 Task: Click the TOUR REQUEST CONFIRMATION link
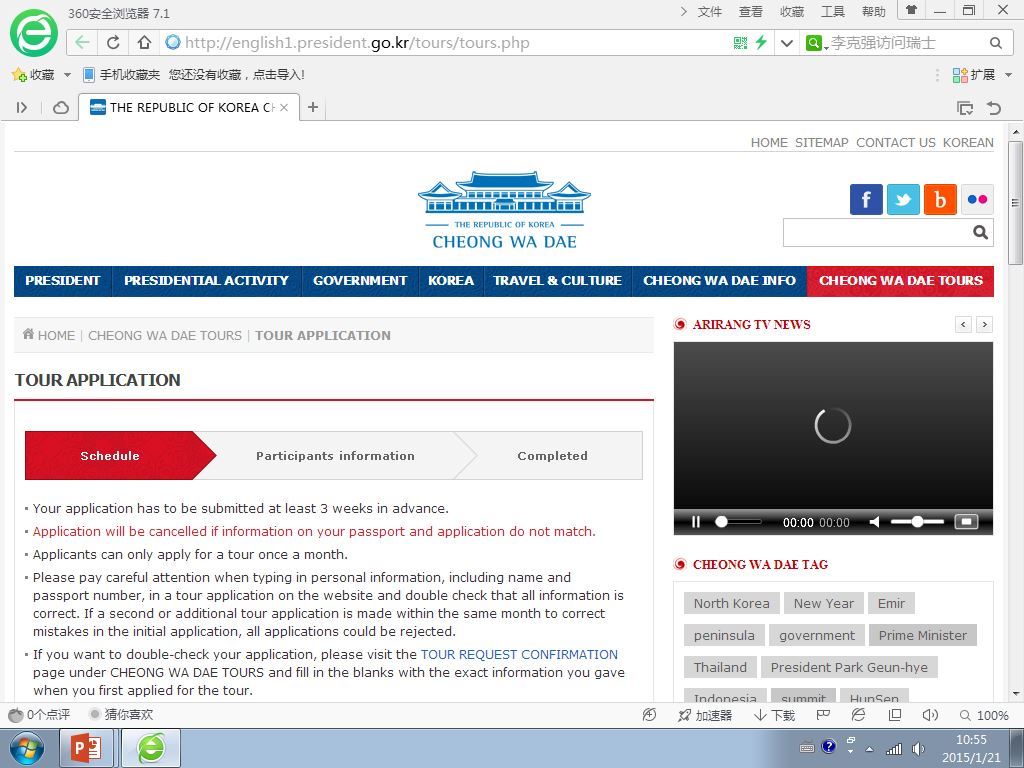(519, 654)
